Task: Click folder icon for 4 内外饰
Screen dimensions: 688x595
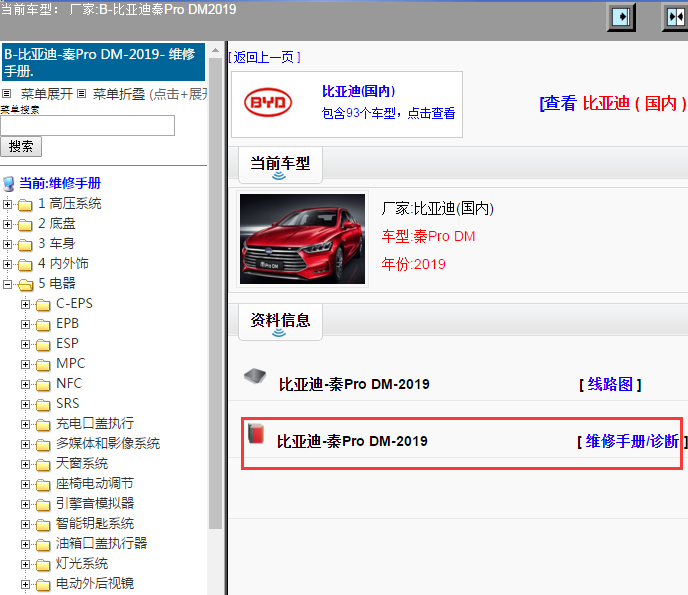Action: pos(25,265)
